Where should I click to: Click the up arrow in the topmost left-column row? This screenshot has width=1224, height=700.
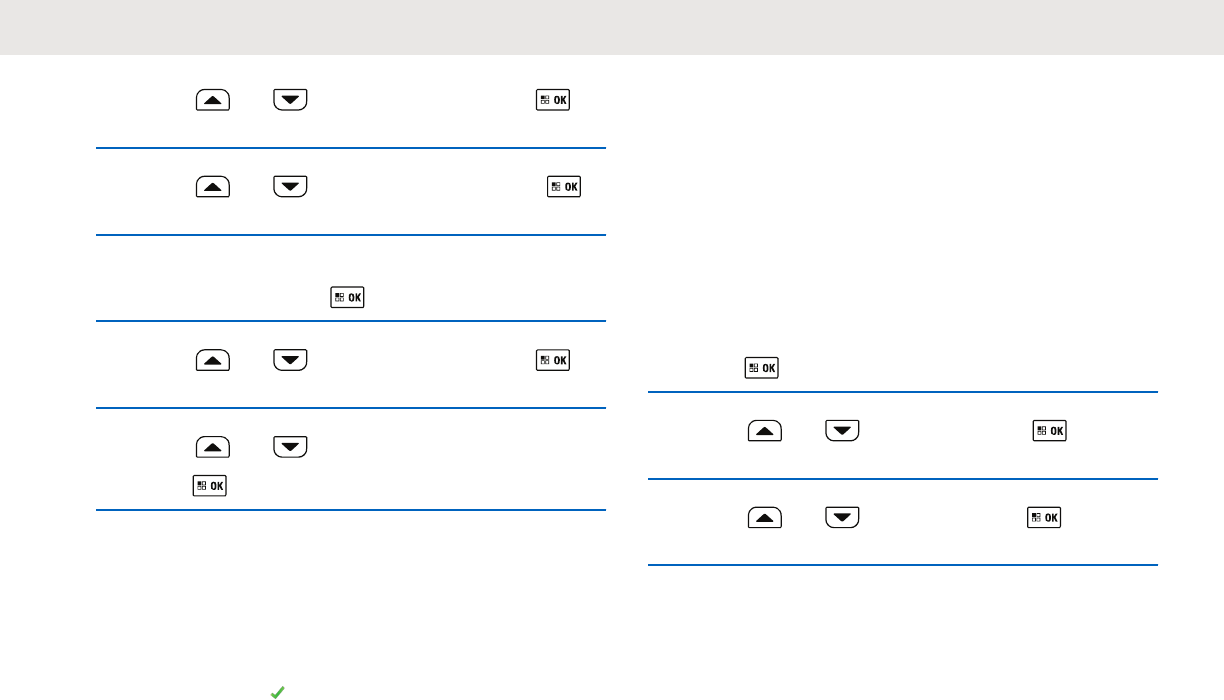(213, 100)
